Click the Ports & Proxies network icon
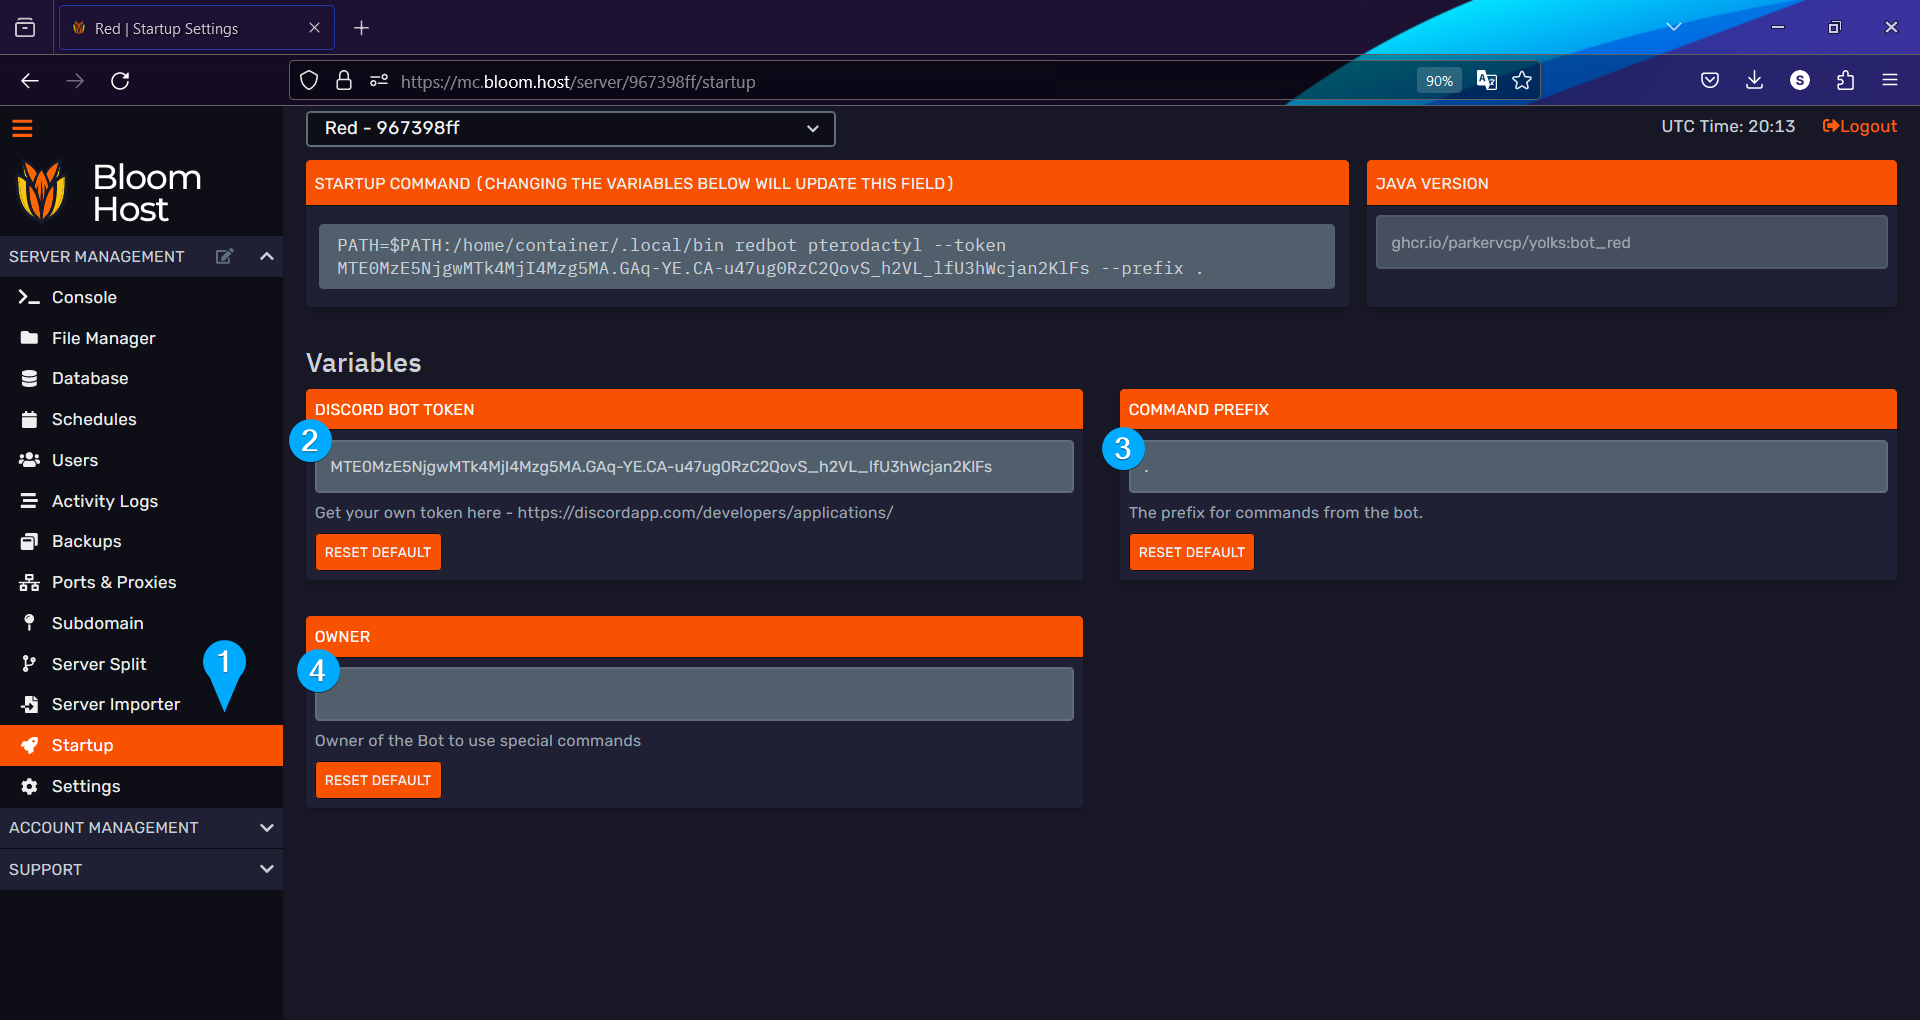1920x1020 pixels. 29,582
